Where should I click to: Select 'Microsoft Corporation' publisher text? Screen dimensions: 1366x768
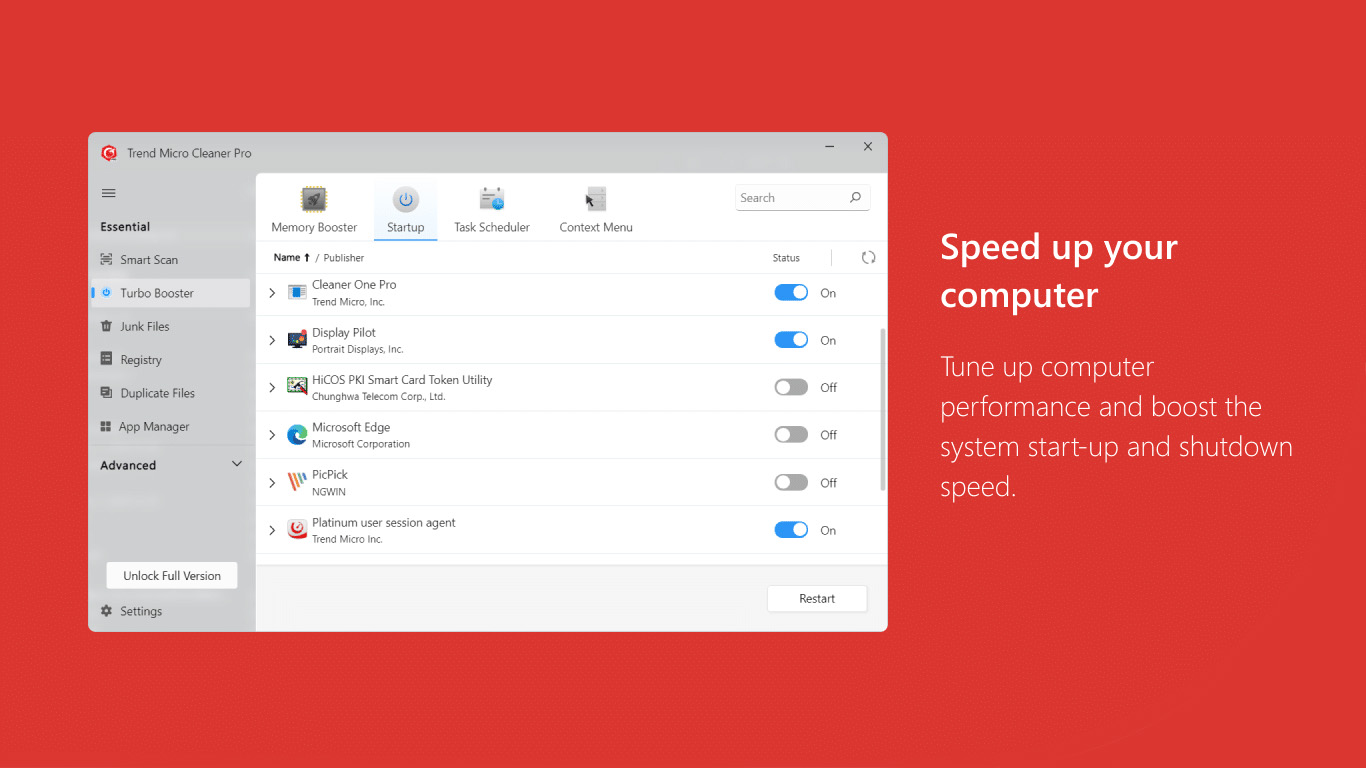click(x=361, y=444)
